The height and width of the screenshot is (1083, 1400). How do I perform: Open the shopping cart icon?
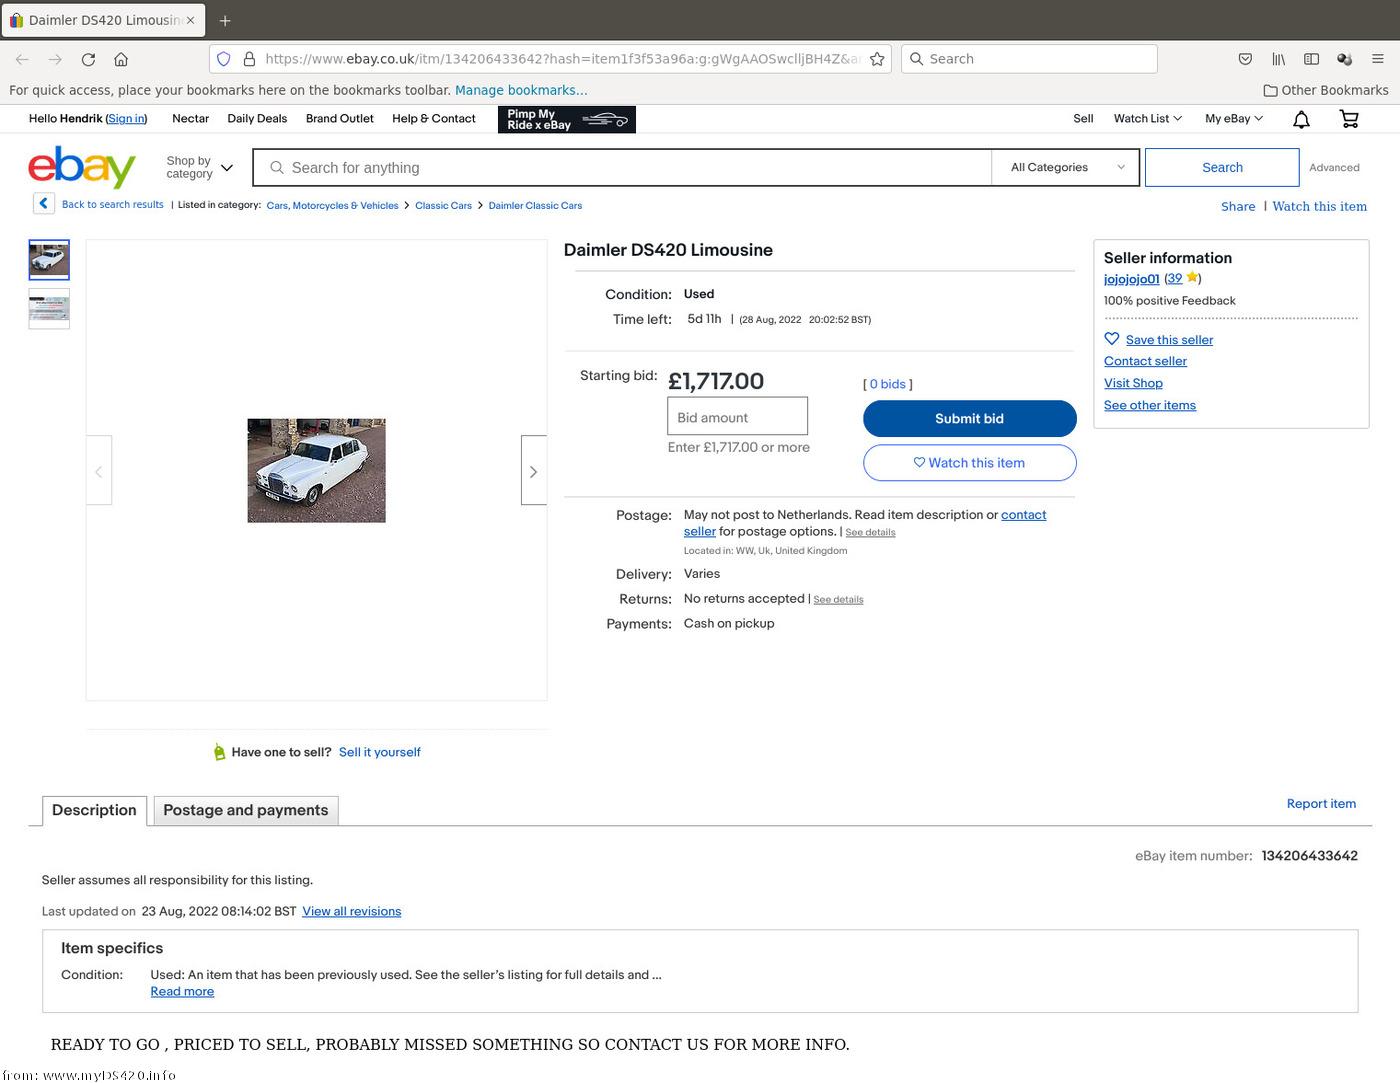[1349, 119]
